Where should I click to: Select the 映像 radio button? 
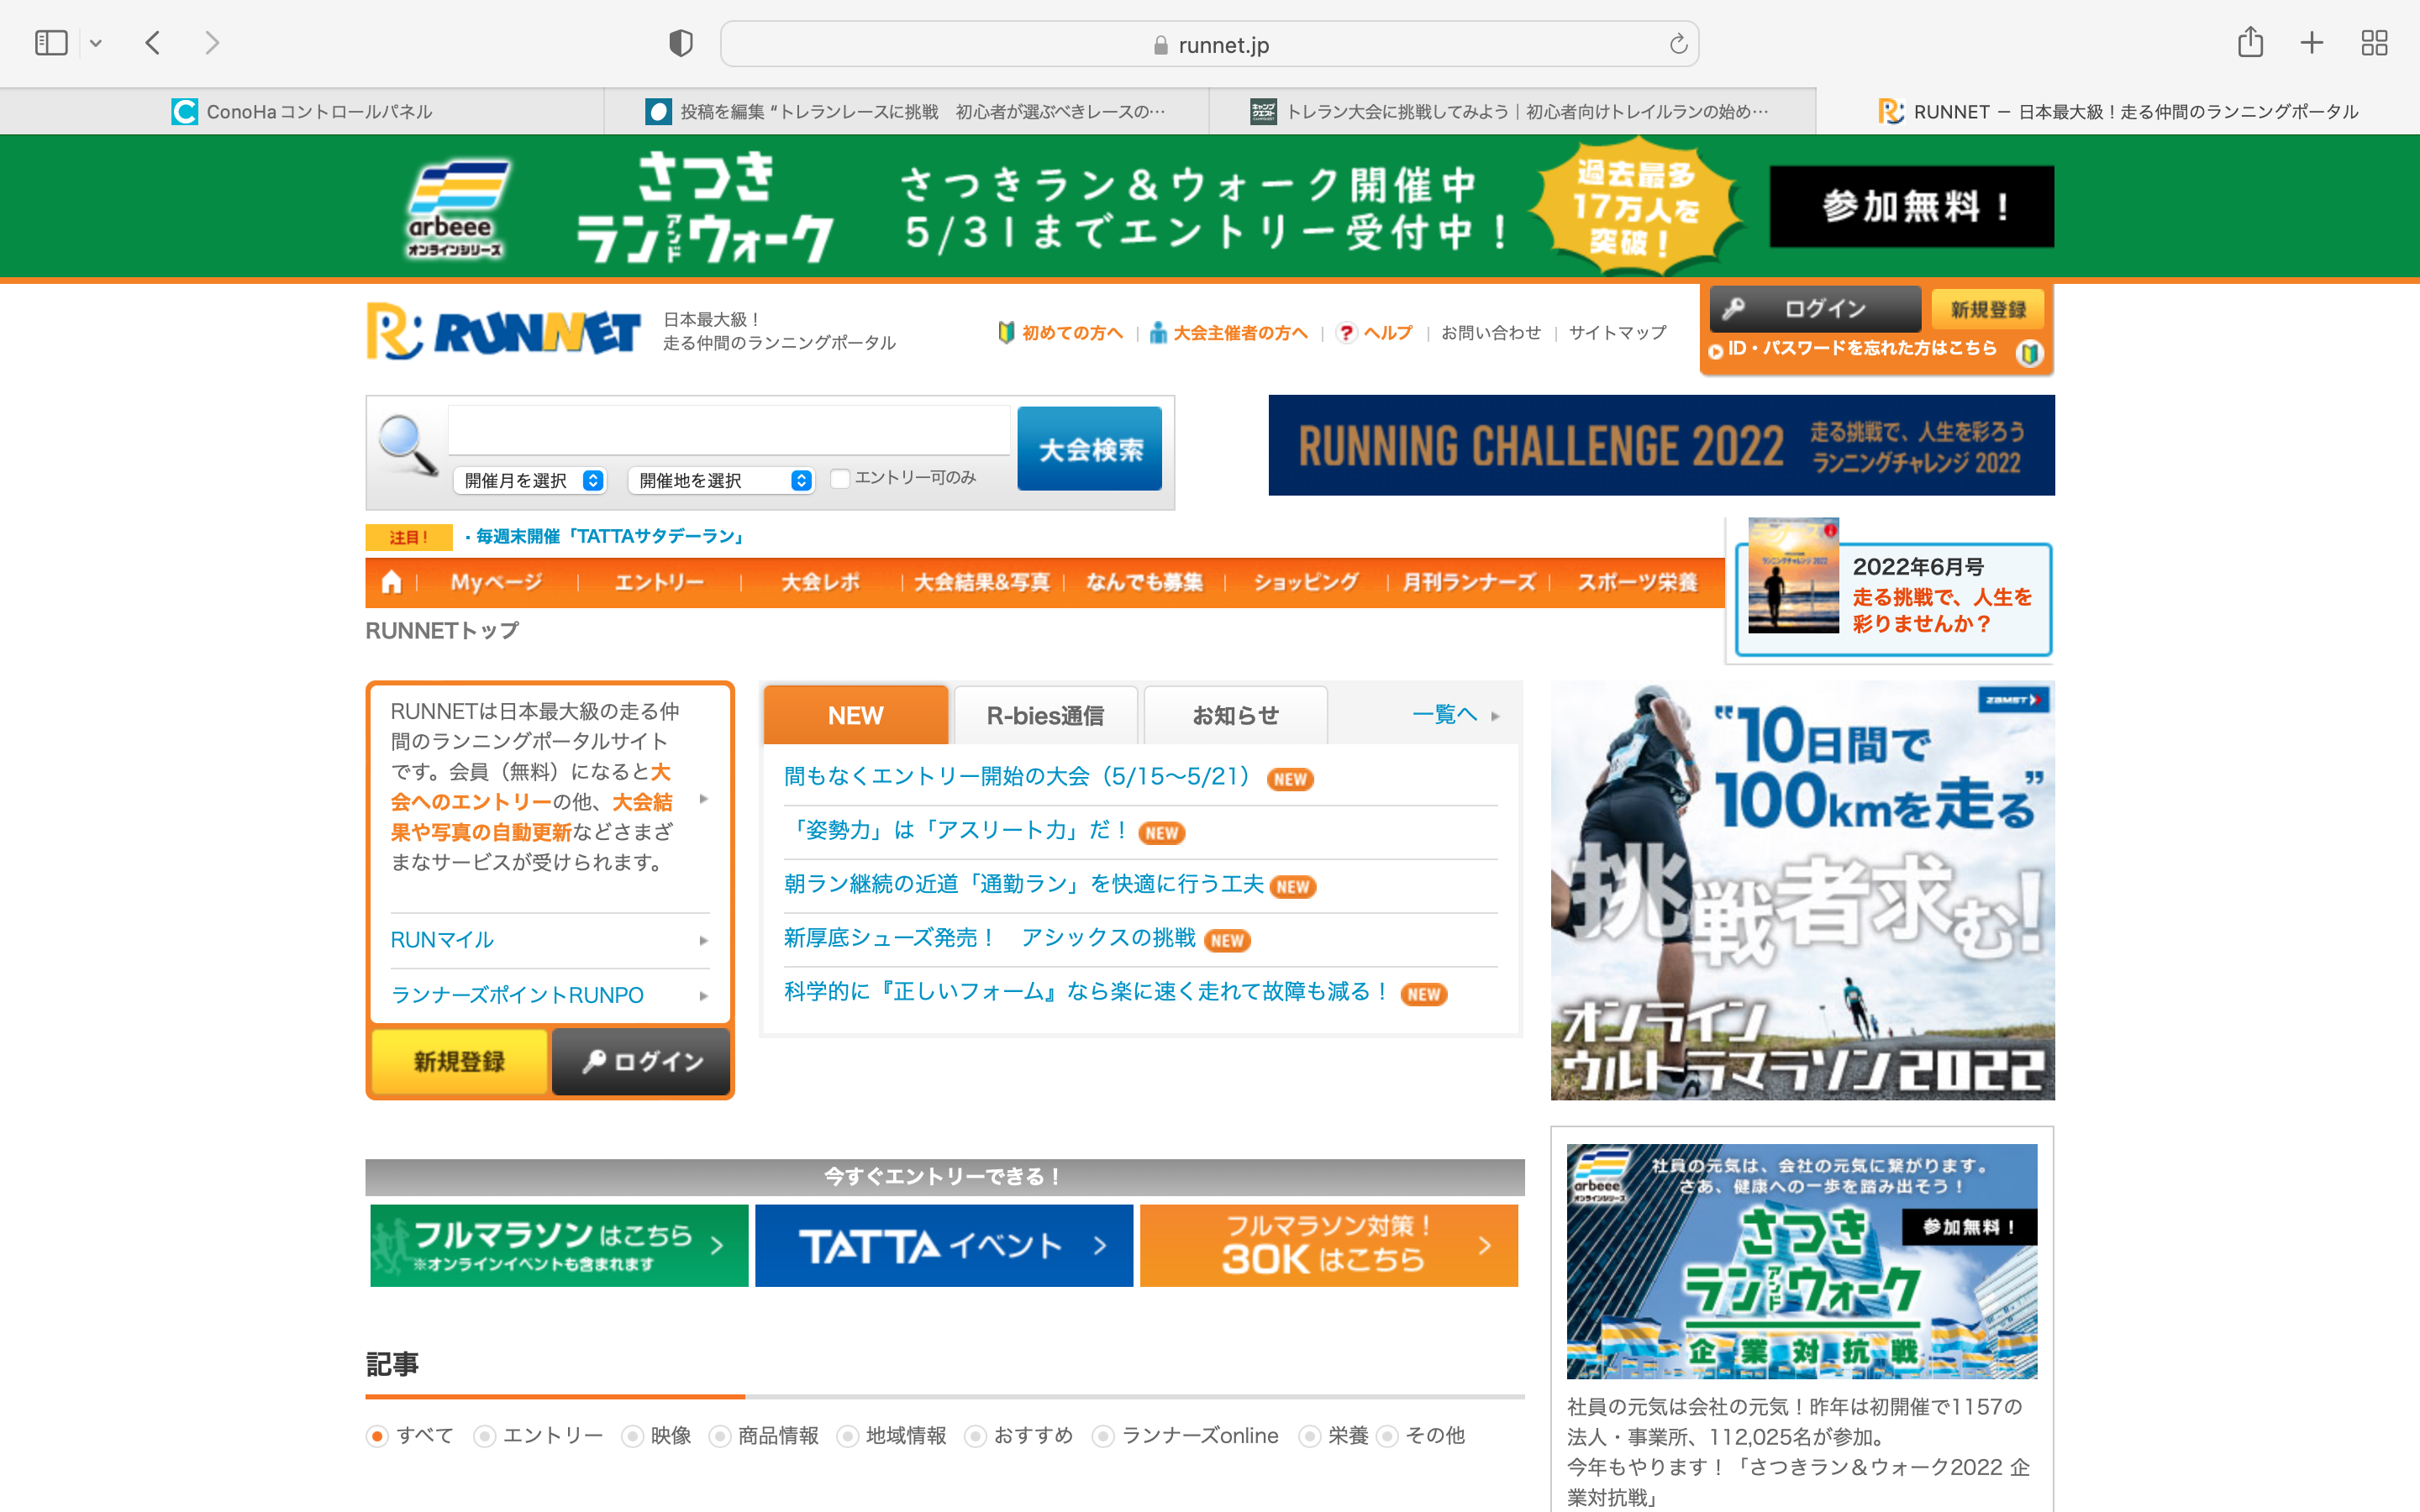pos(632,1436)
